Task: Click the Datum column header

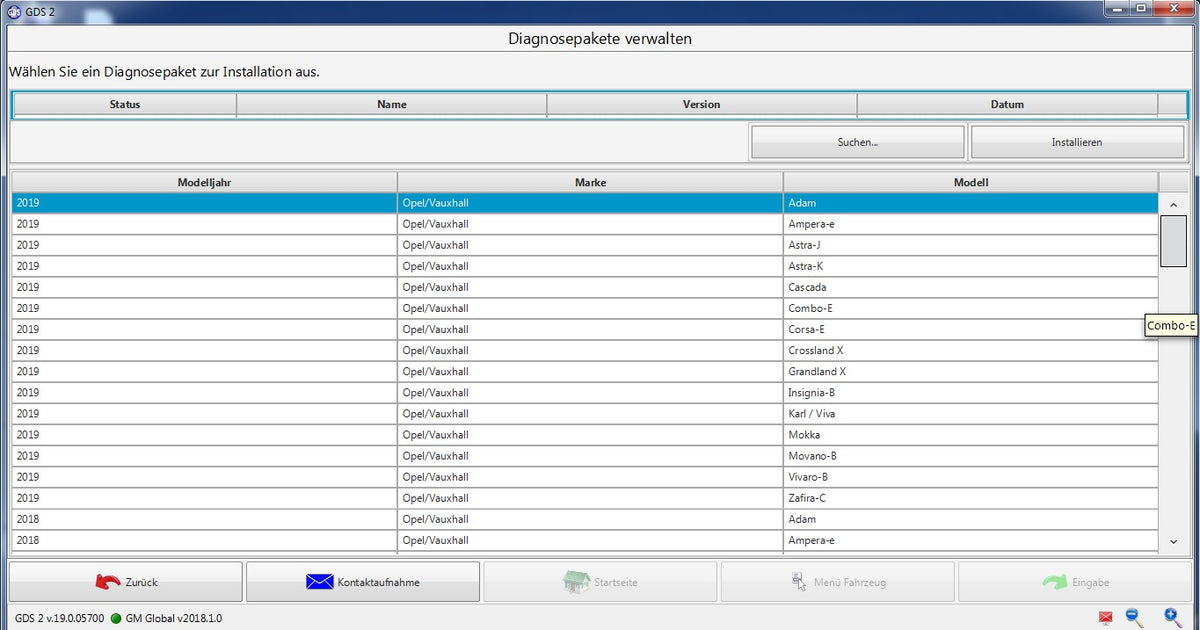Action: pos(1007,104)
